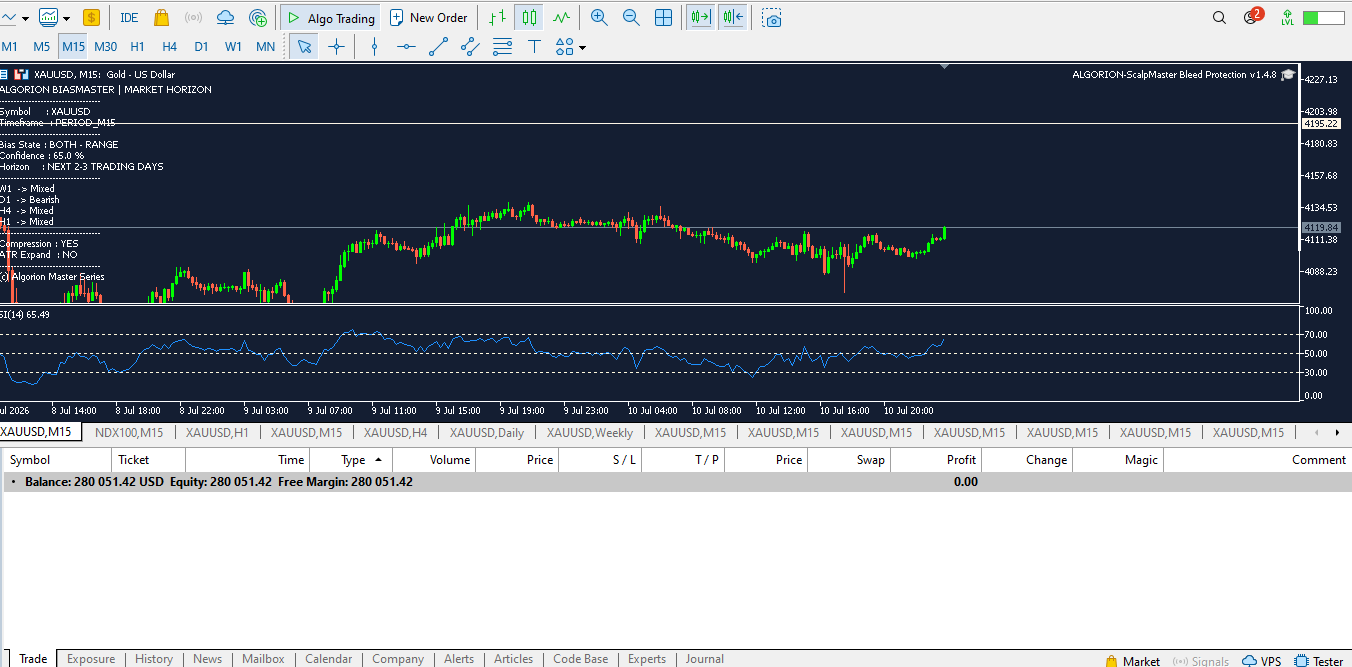The height and width of the screenshot is (667, 1352).
Task: Take a chart screenshot with camera icon
Action: [x=772, y=17]
